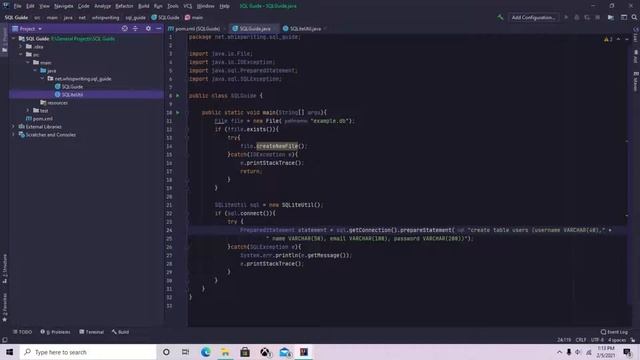Open the Tools menu
The image size is (640, 360).
(x=173, y=6)
